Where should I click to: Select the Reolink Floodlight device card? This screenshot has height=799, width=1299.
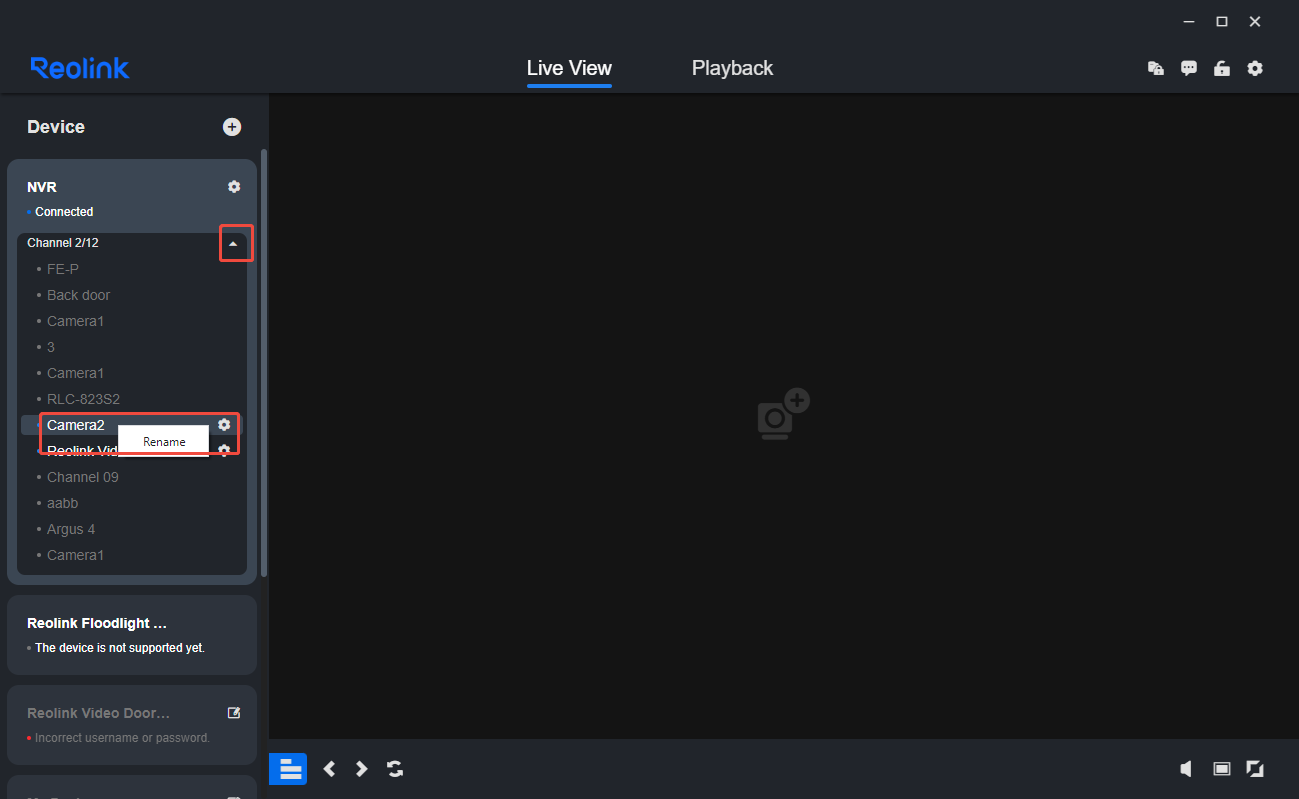(132, 635)
